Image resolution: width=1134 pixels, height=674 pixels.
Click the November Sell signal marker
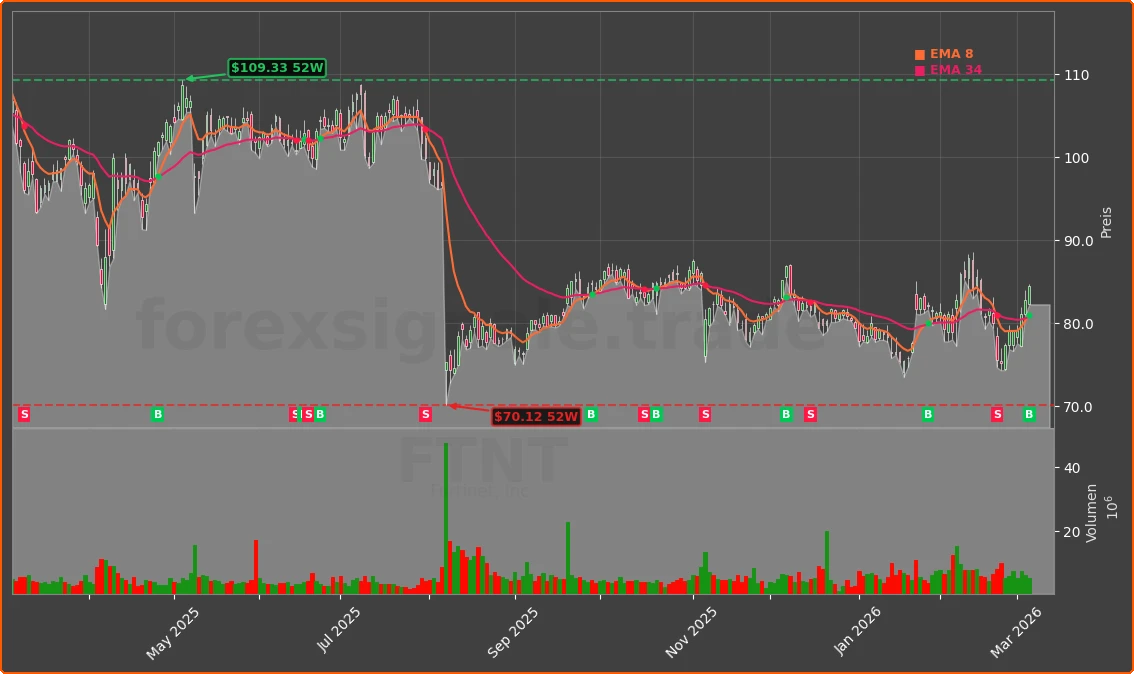(705, 414)
